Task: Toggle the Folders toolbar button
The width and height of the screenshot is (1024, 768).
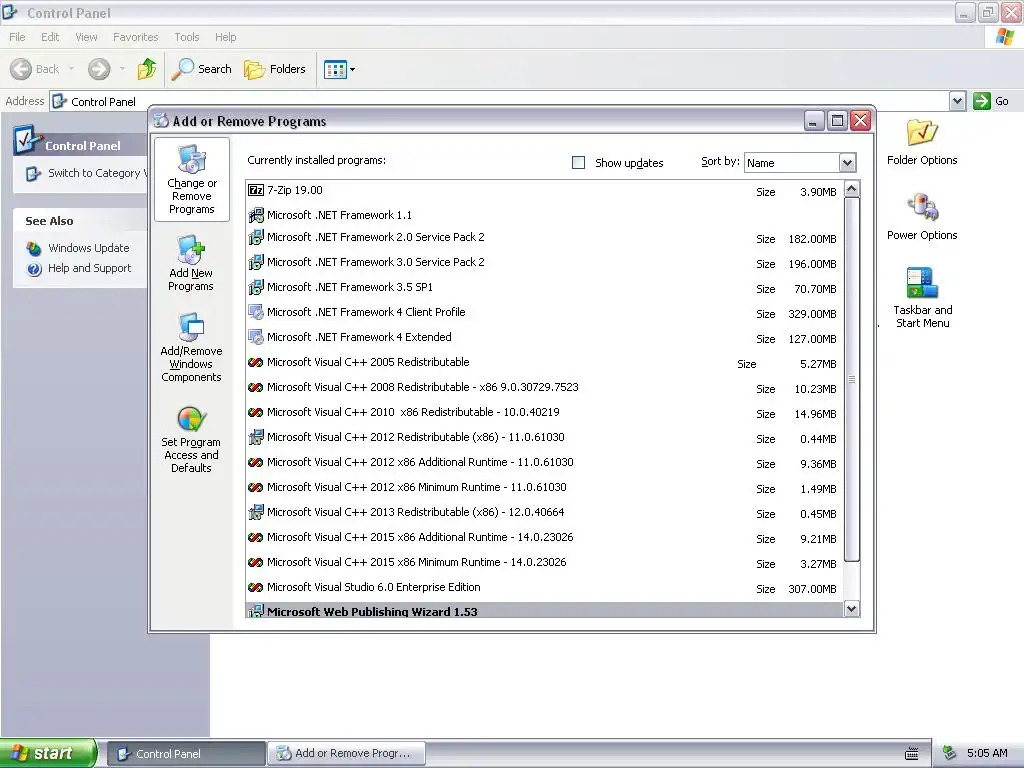Action: [274, 69]
